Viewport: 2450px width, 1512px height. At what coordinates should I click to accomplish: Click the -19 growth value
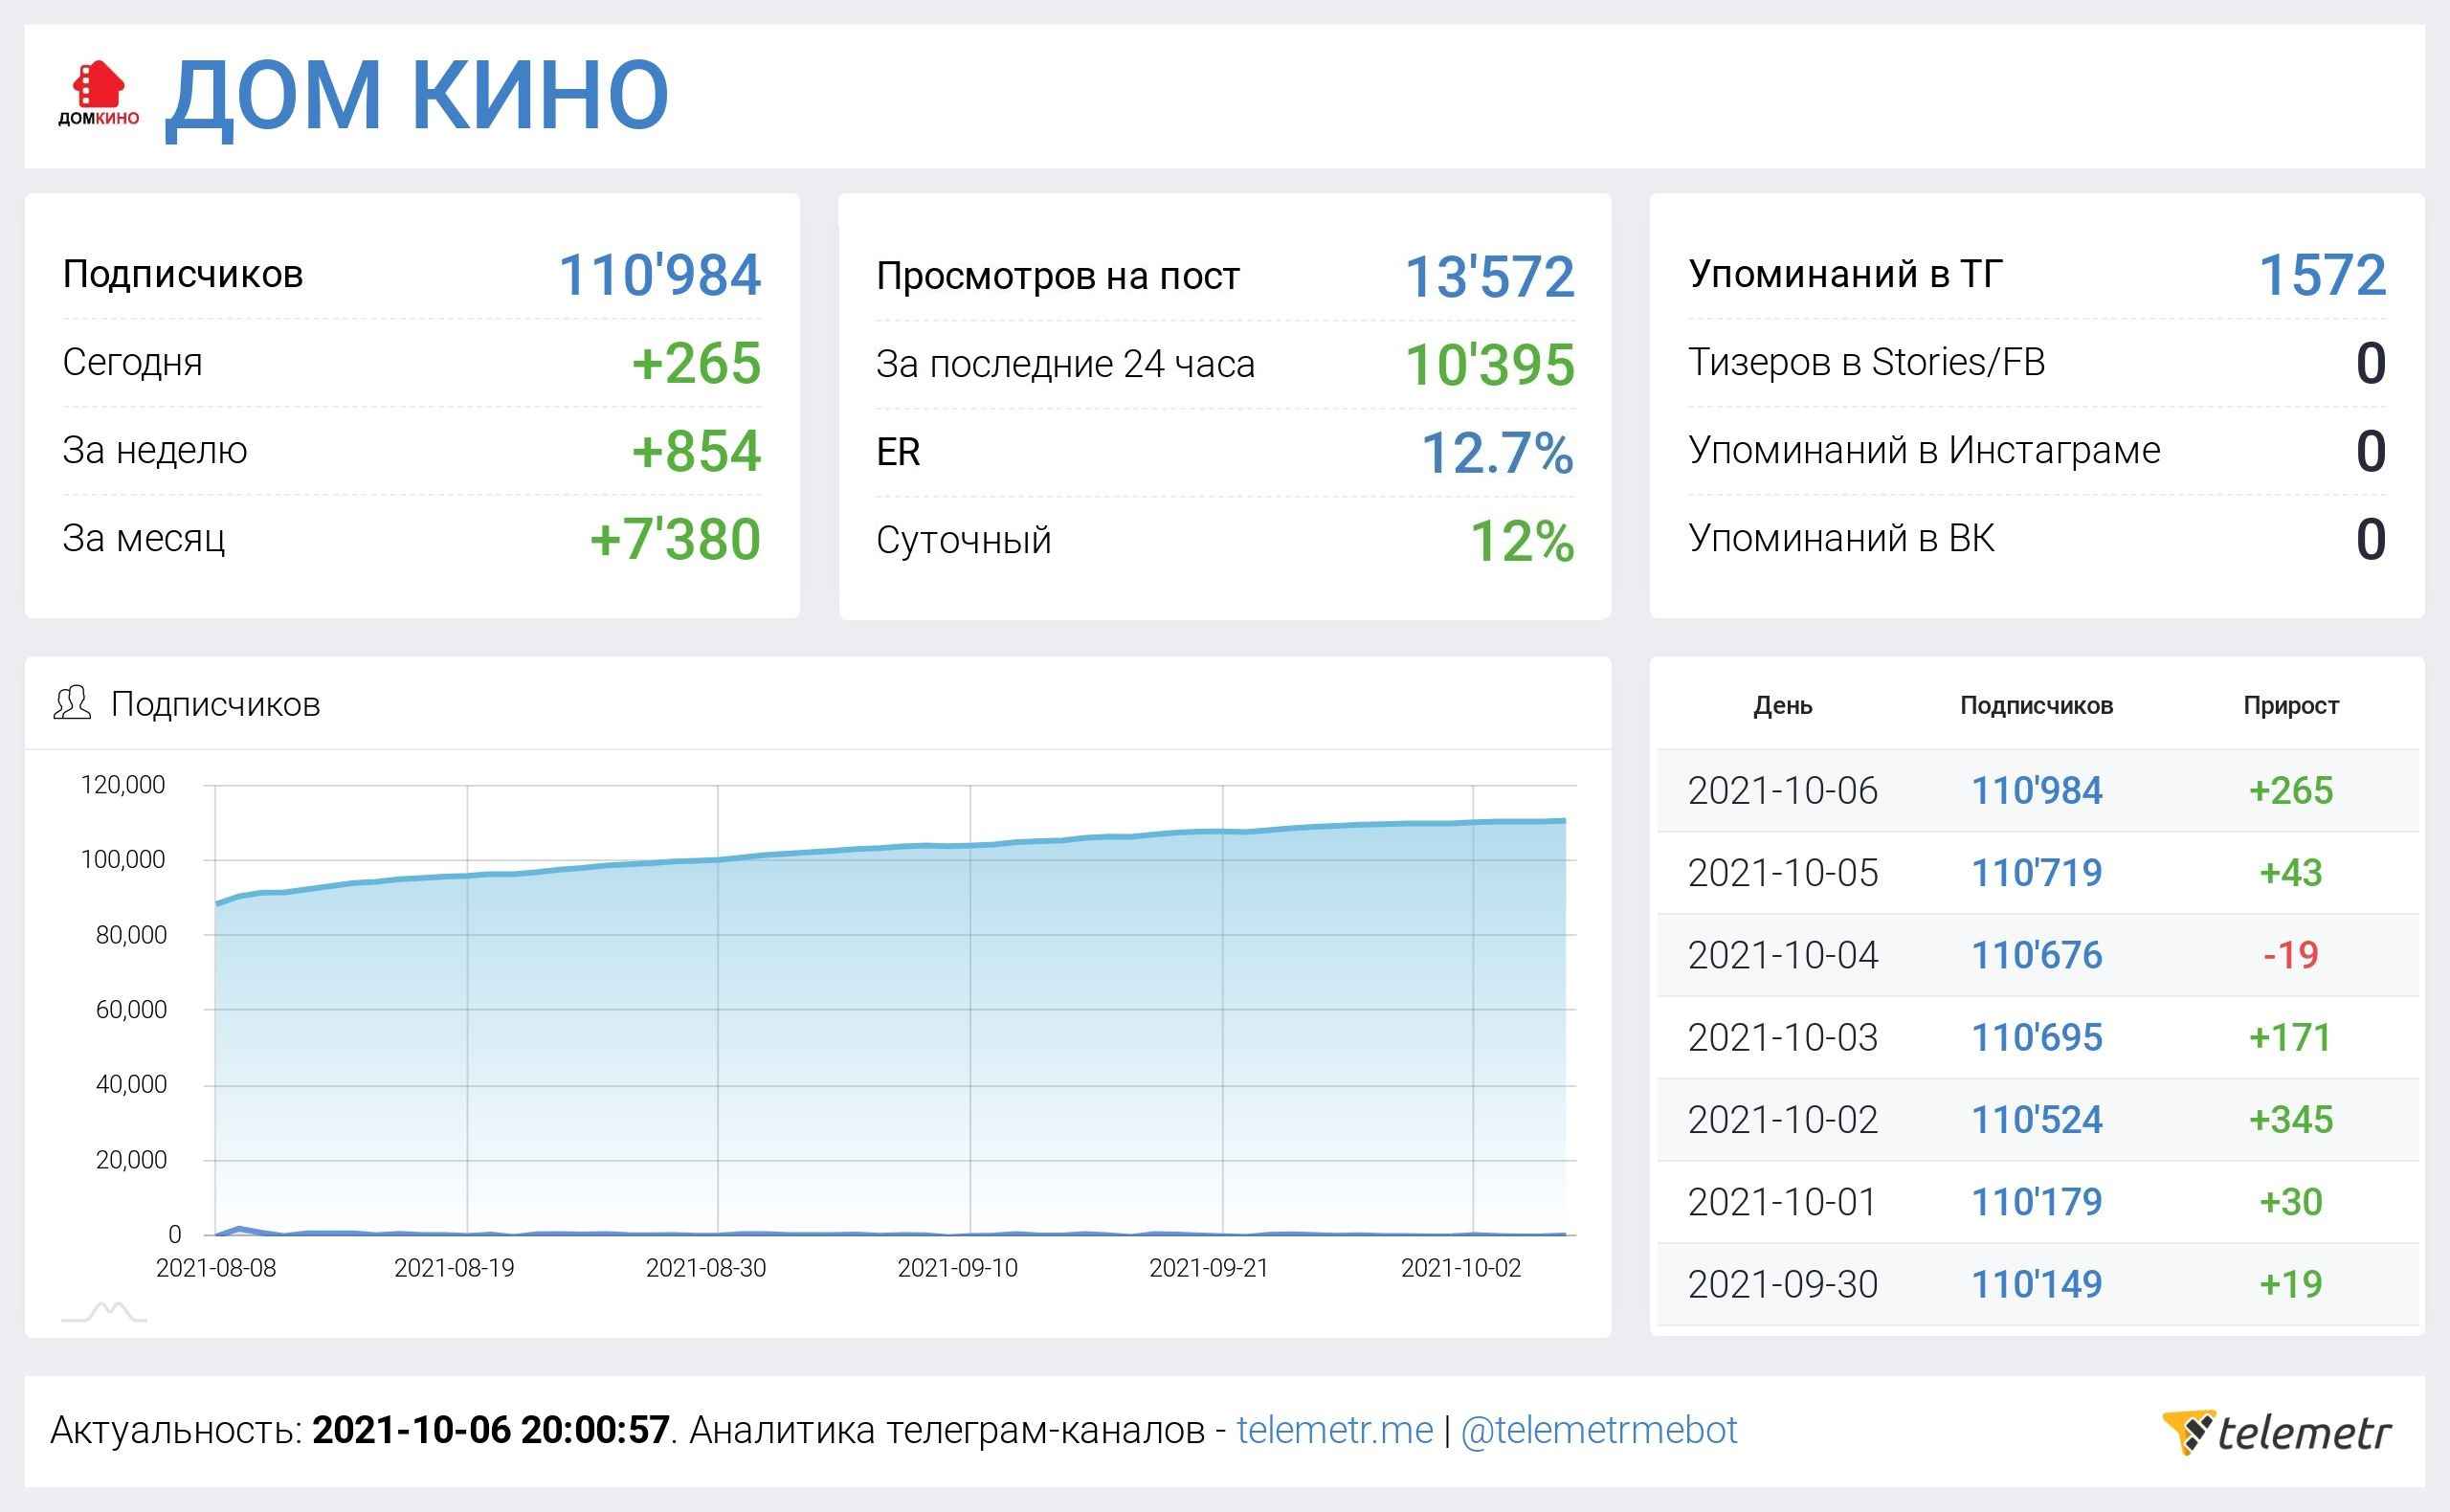(2290, 955)
